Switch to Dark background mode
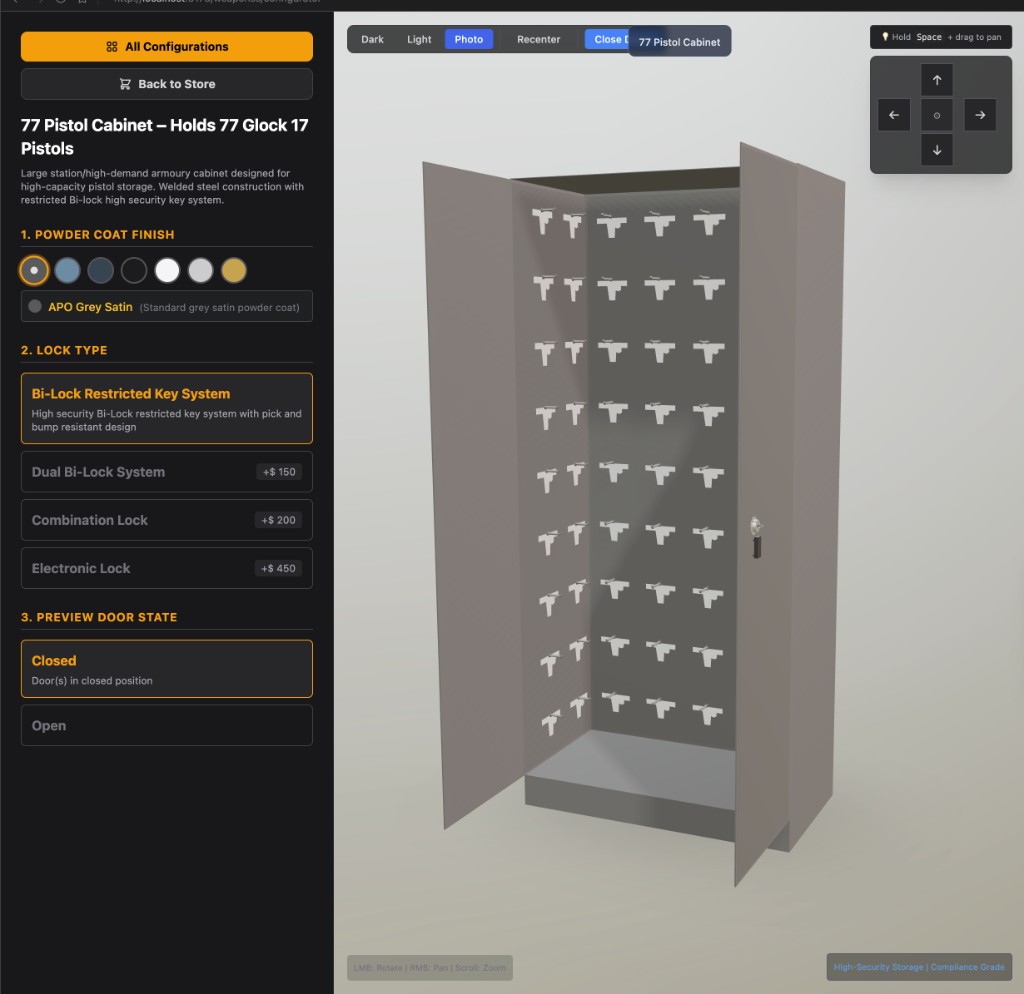Screen dimensions: 1024x994 (372, 40)
